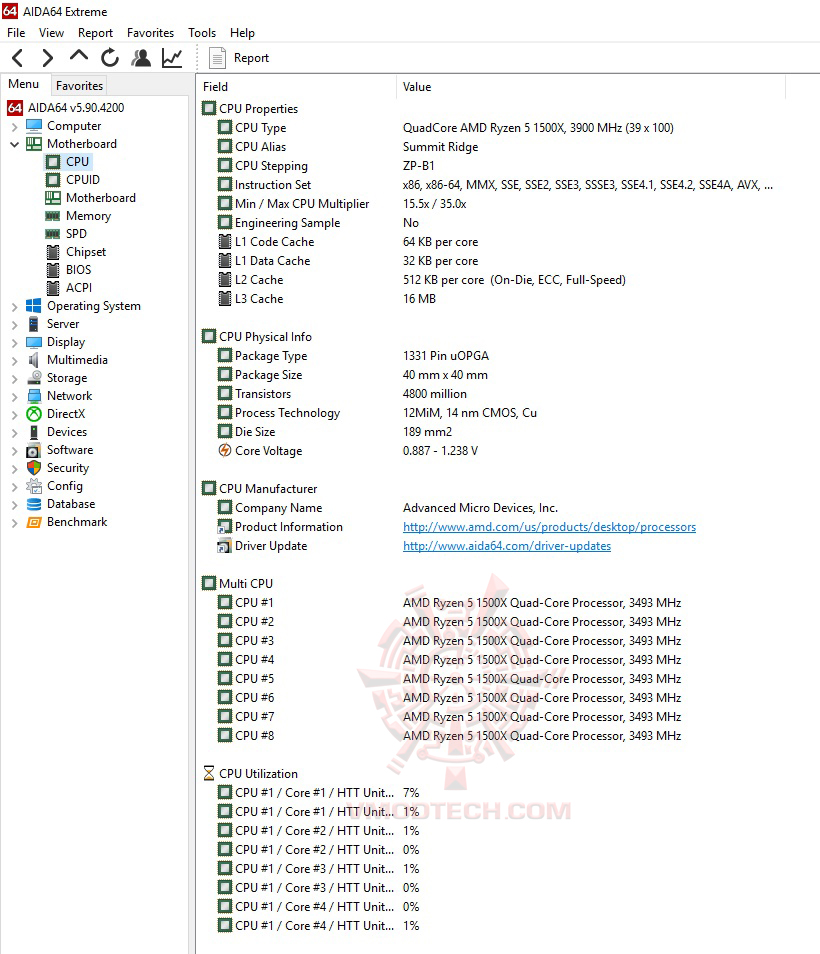Open the File menu
This screenshot has height=954, width=820.
coord(16,33)
